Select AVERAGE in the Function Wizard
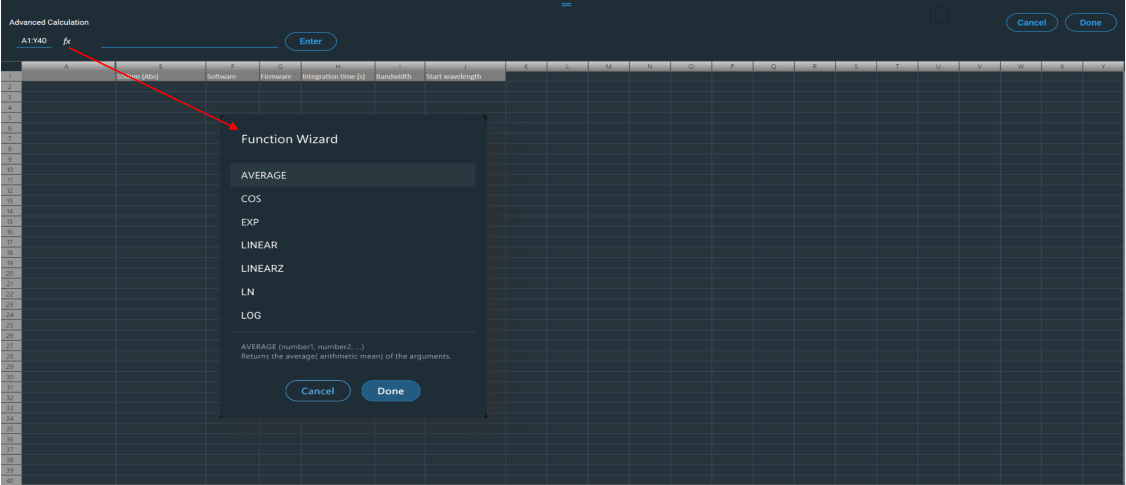Image resolution: width=1126 pixels, height=485 pixels. 352,175
